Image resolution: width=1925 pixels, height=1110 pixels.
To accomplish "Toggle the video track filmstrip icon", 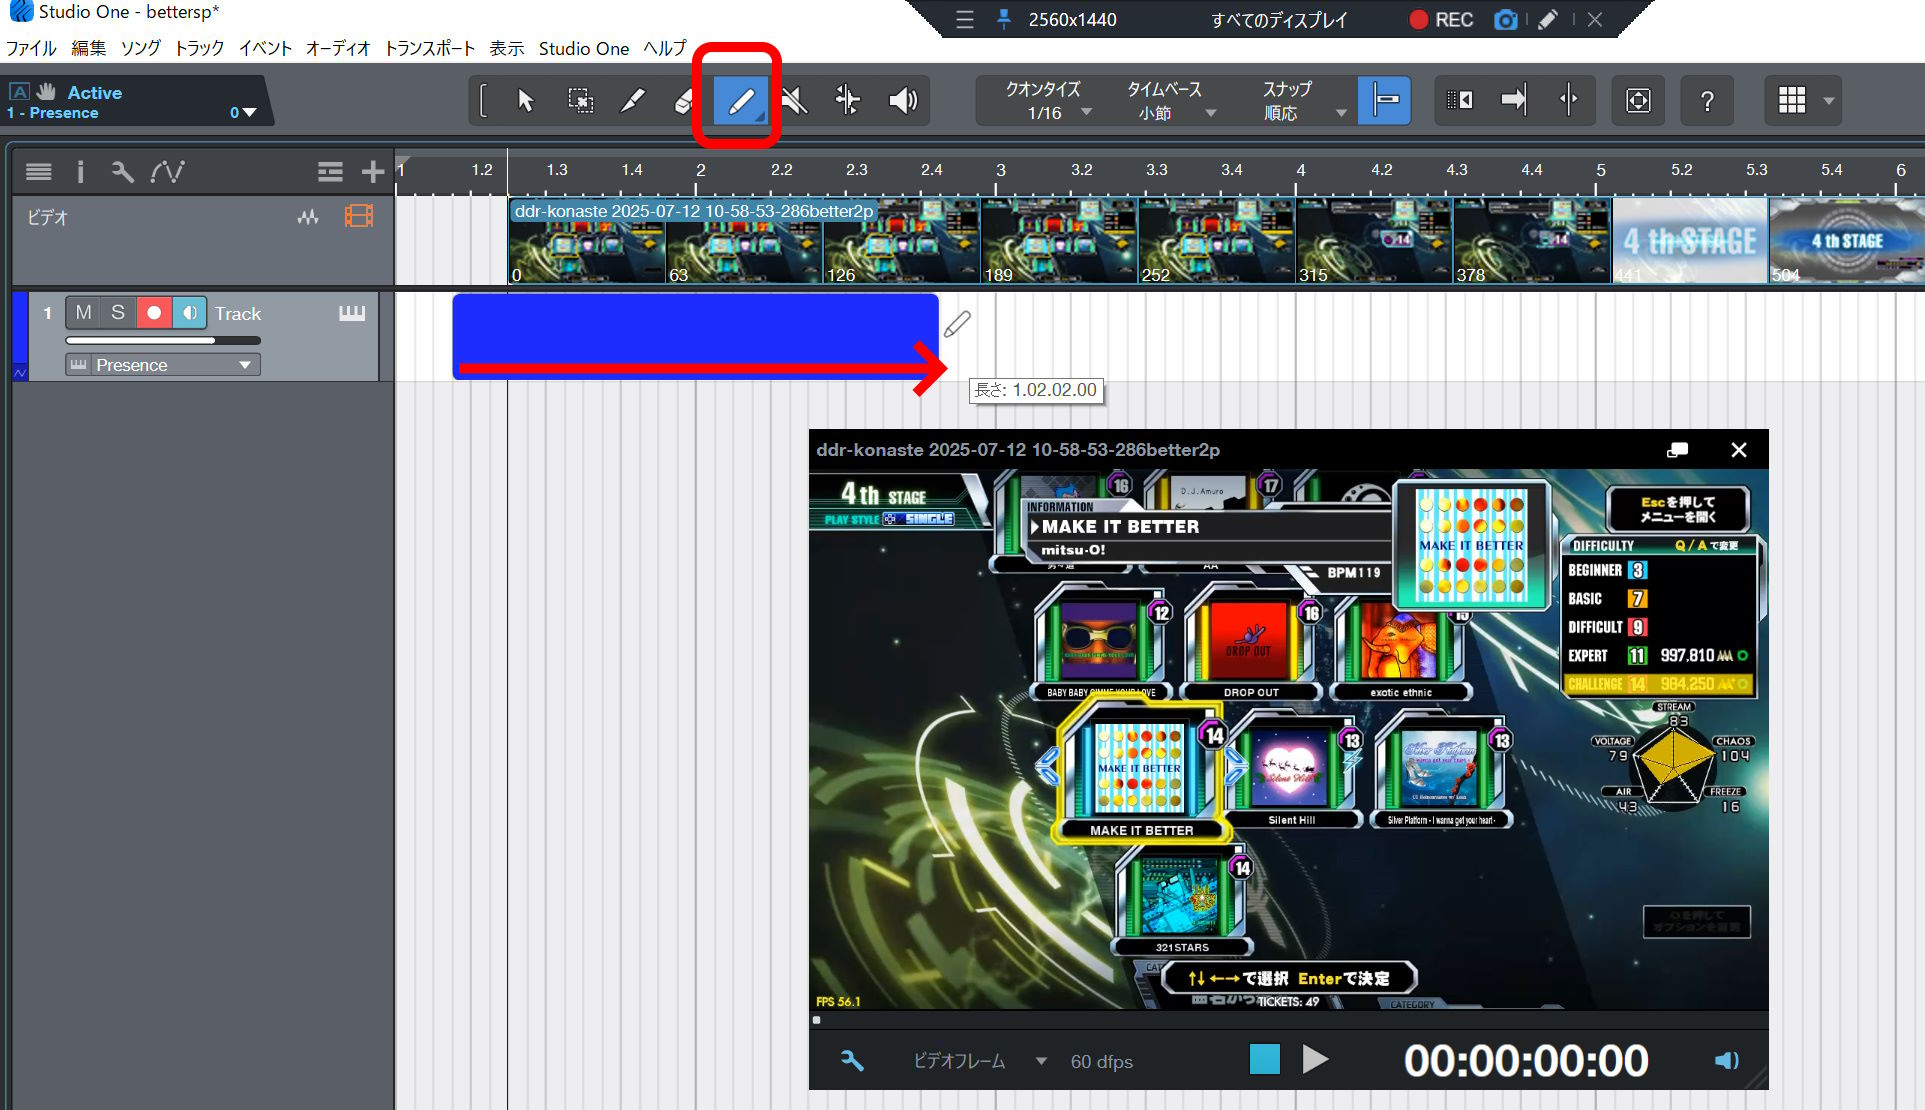I will [359, 216].
